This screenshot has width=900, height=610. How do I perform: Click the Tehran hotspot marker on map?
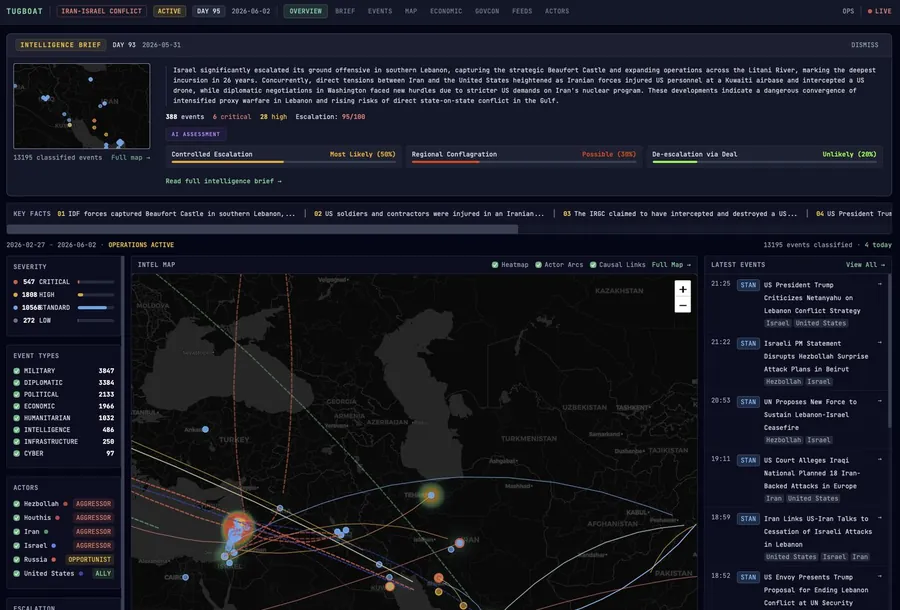point(431,495)
